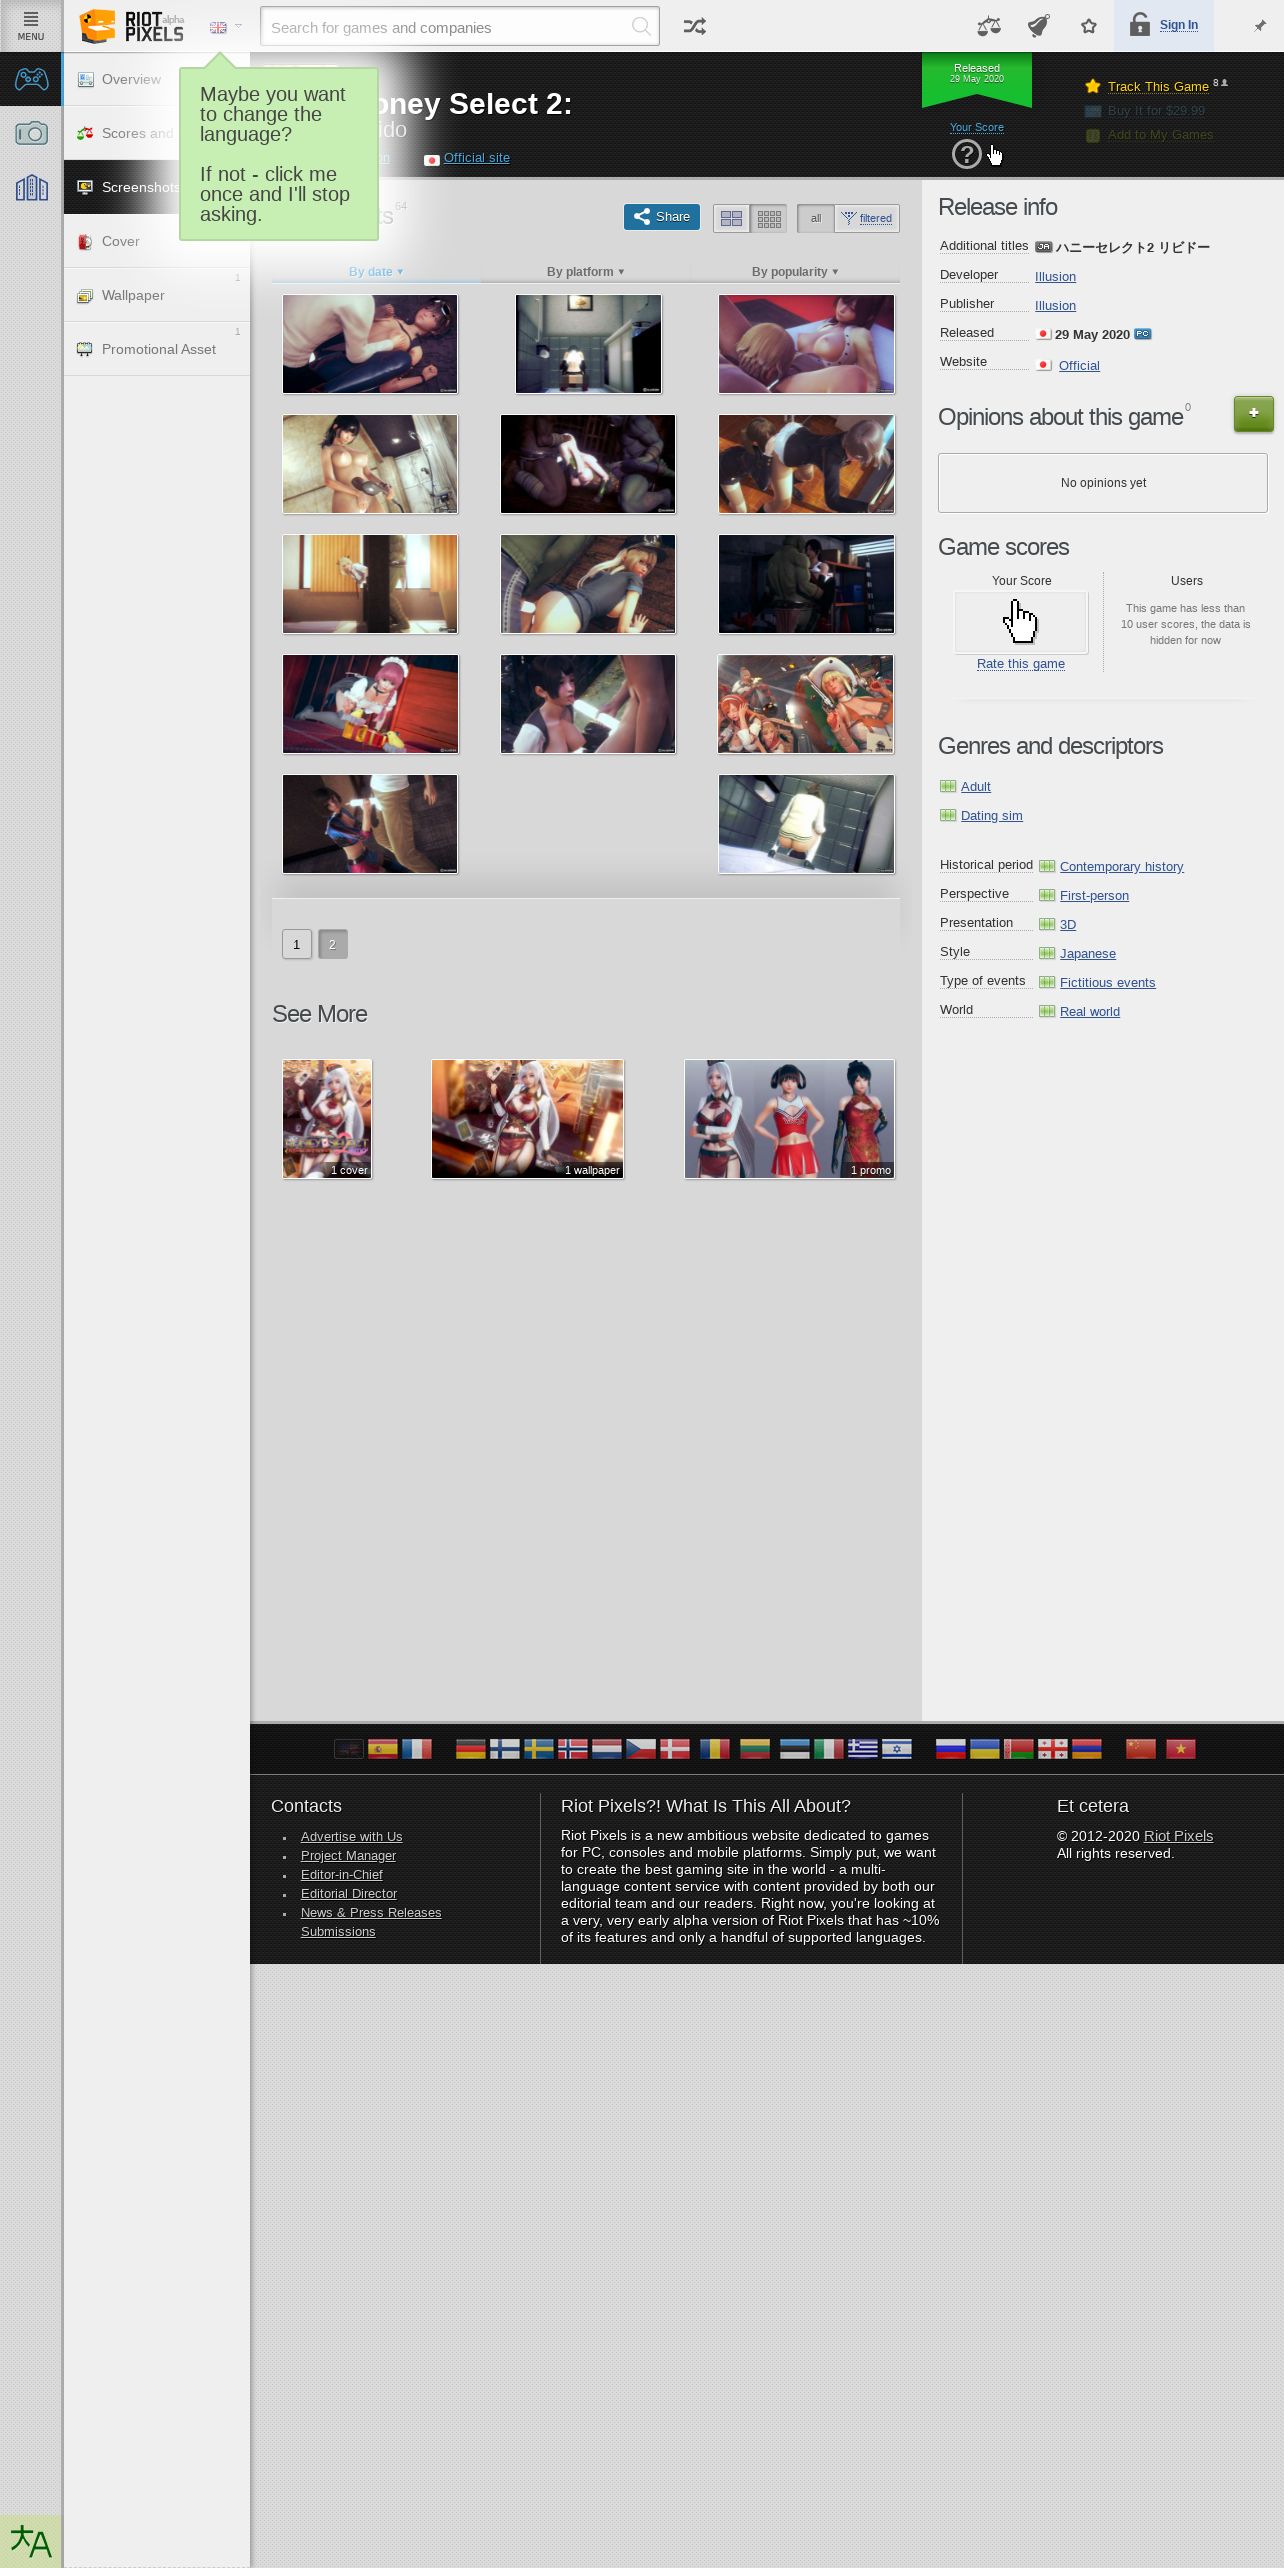Click Buy It for $29.99
Screen dimensions: 1284x2568
pyautogui.click(x=1156, y=111)
